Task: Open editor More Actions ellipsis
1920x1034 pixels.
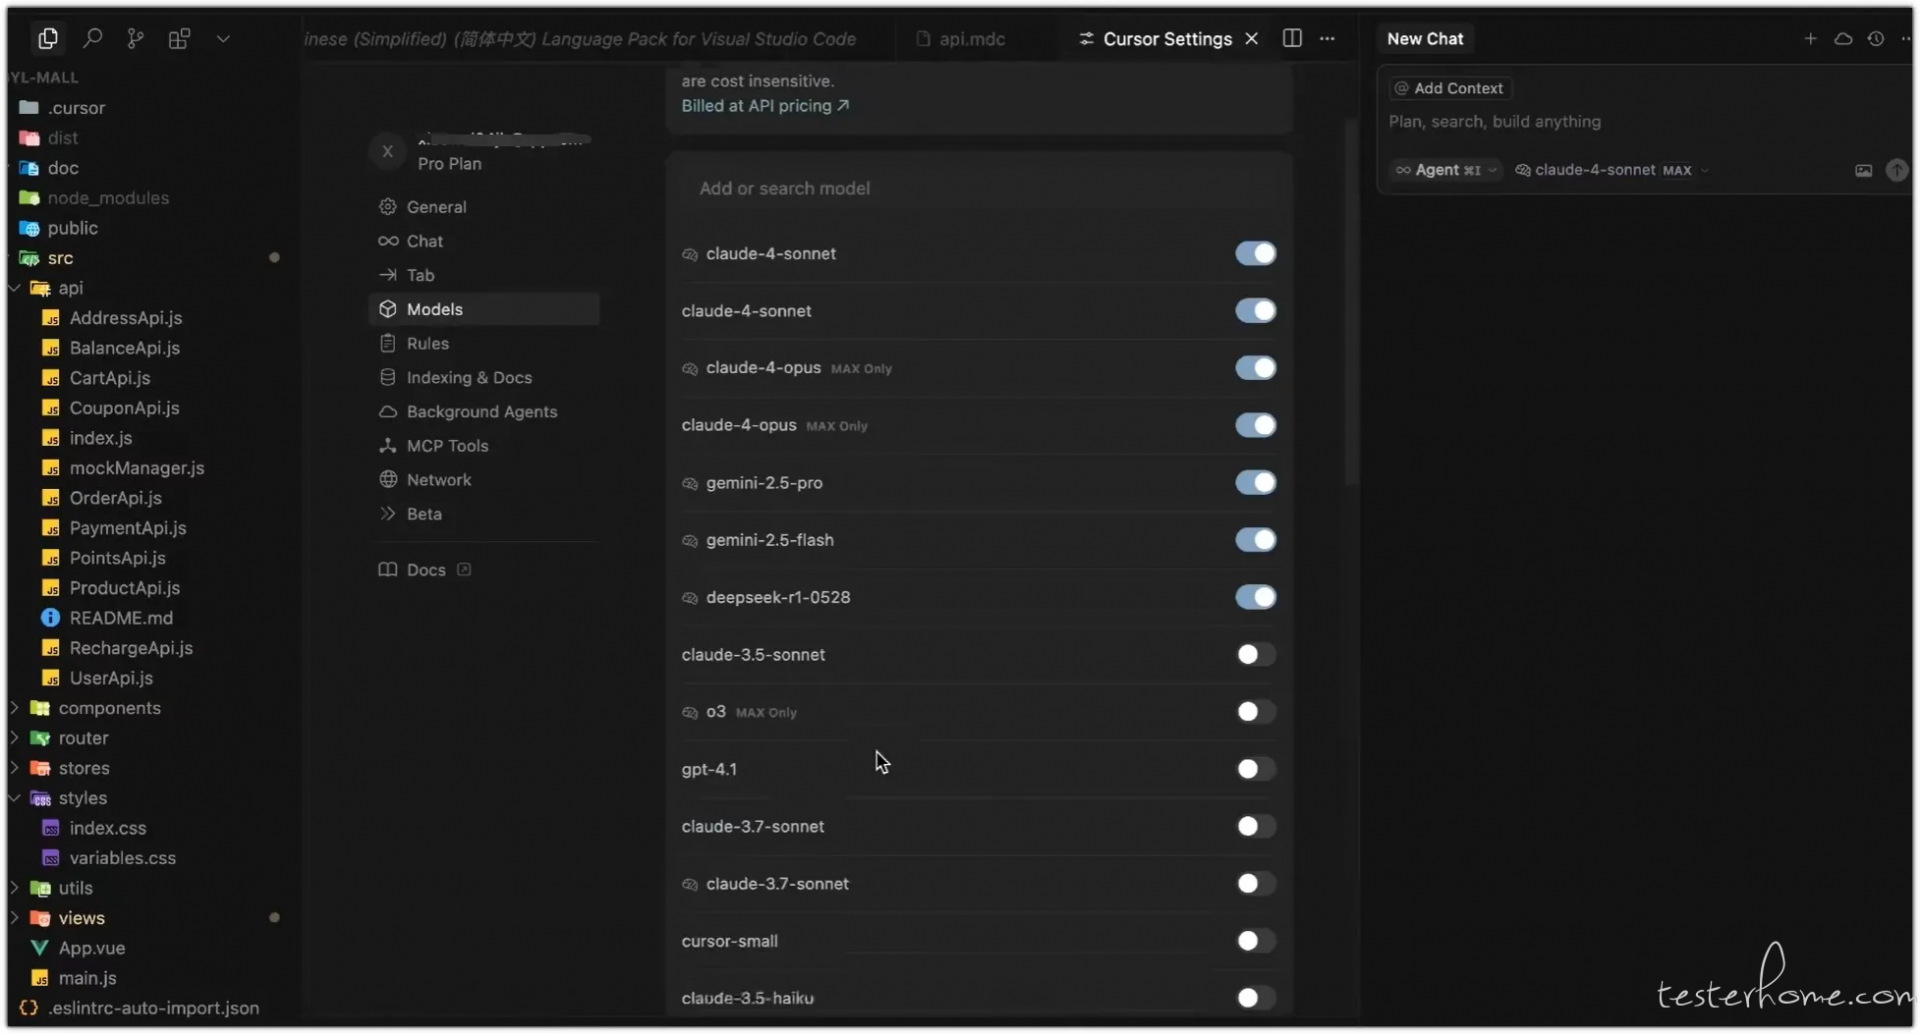Action: (1327, 38)
